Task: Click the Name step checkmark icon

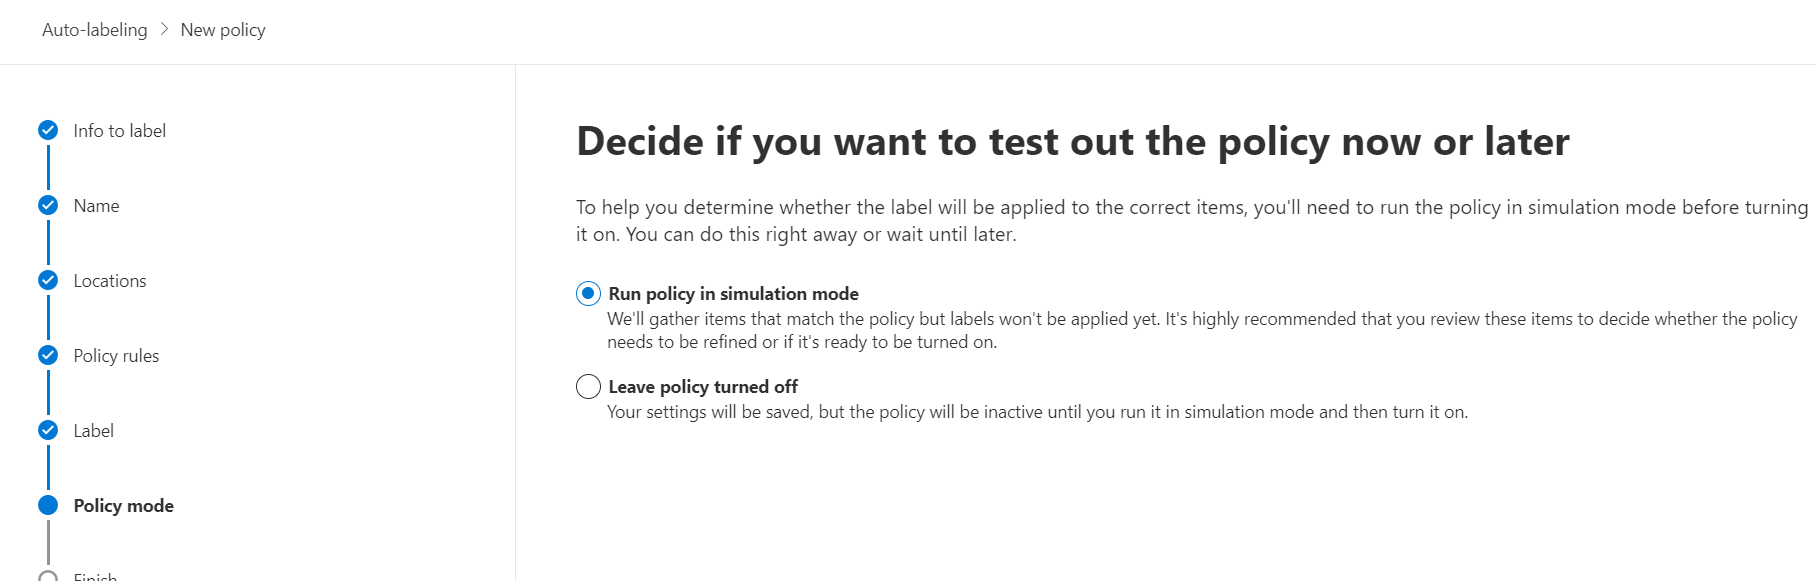Action: 48,205
